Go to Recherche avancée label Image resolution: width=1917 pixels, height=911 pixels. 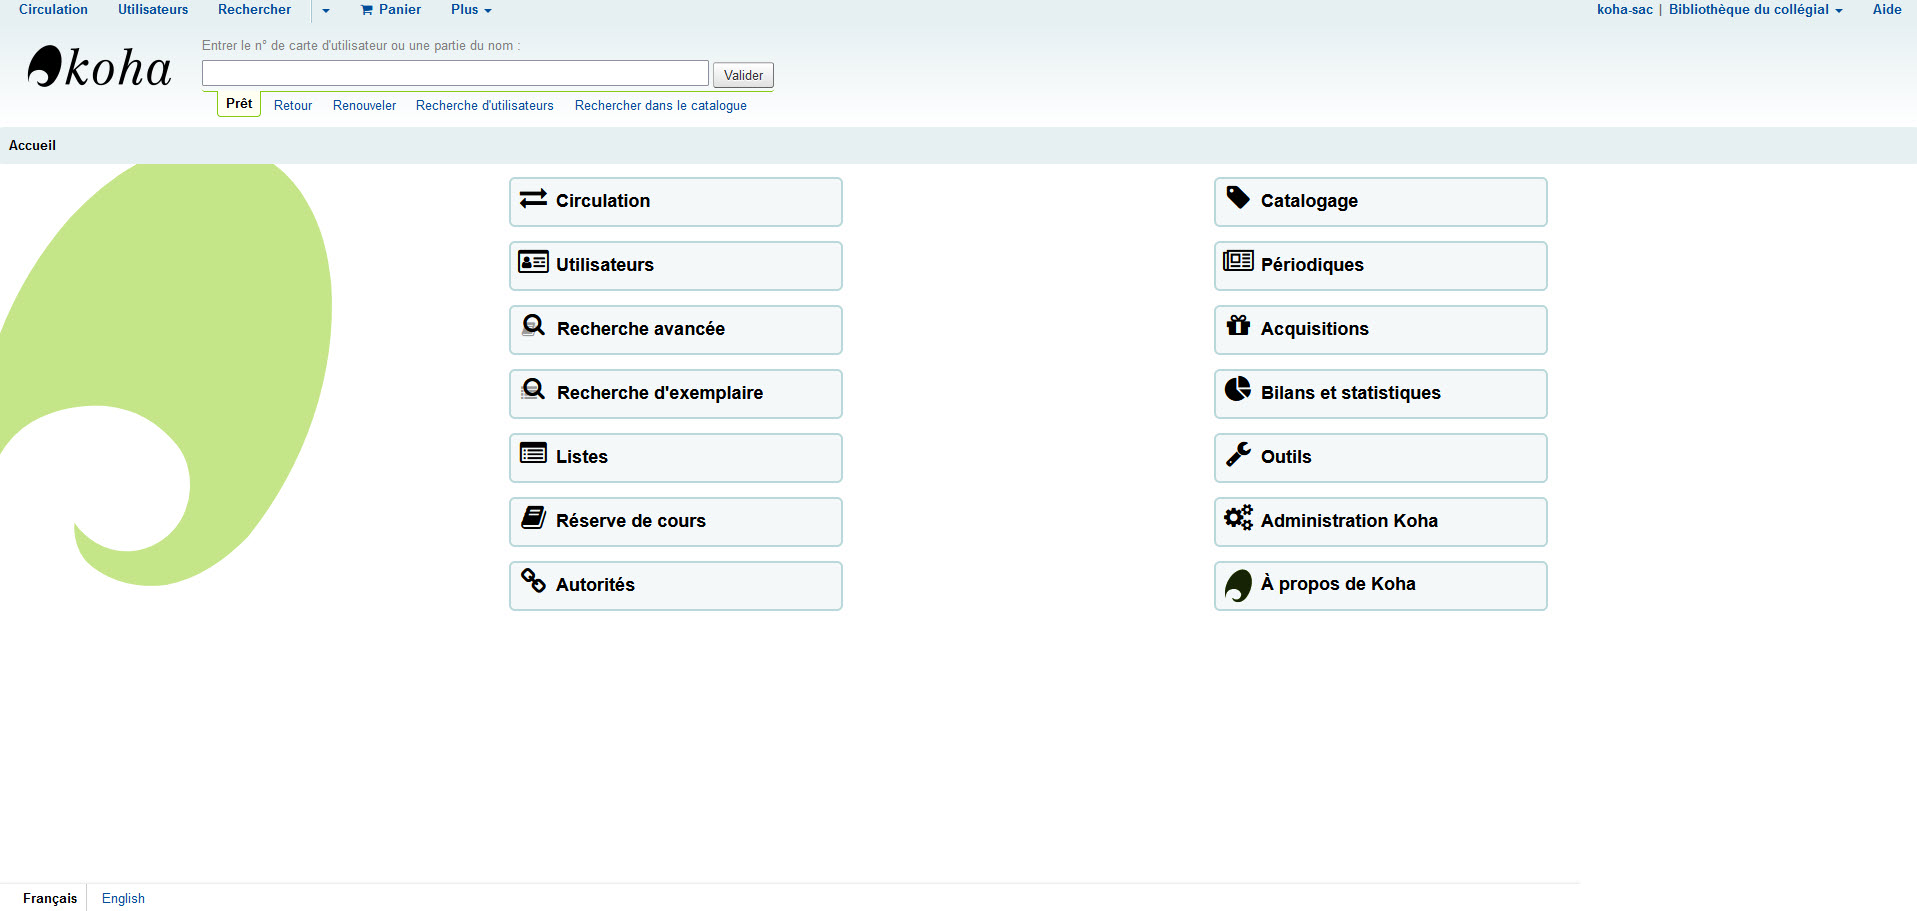point(641,329)
